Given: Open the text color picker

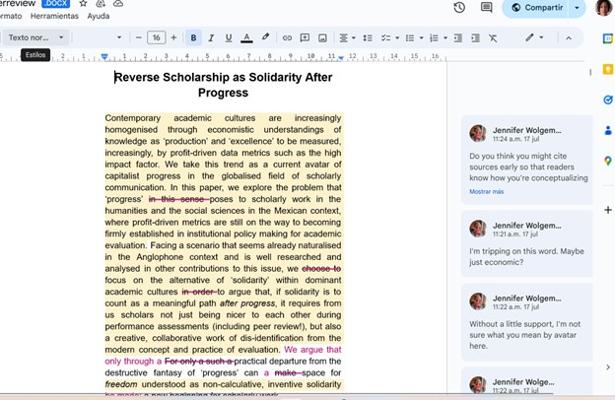Looking at the screenshot, I should tap(247, 38).
